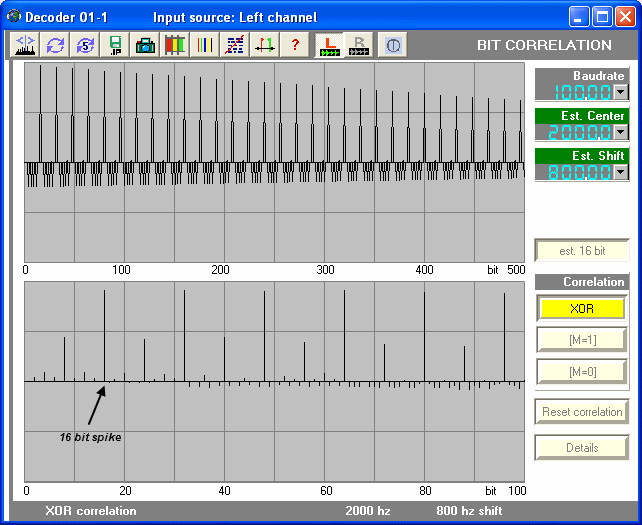This screenshot has width=642, height=525.
Task: Click the round icon at toolbar end
Action: [392, 45]
